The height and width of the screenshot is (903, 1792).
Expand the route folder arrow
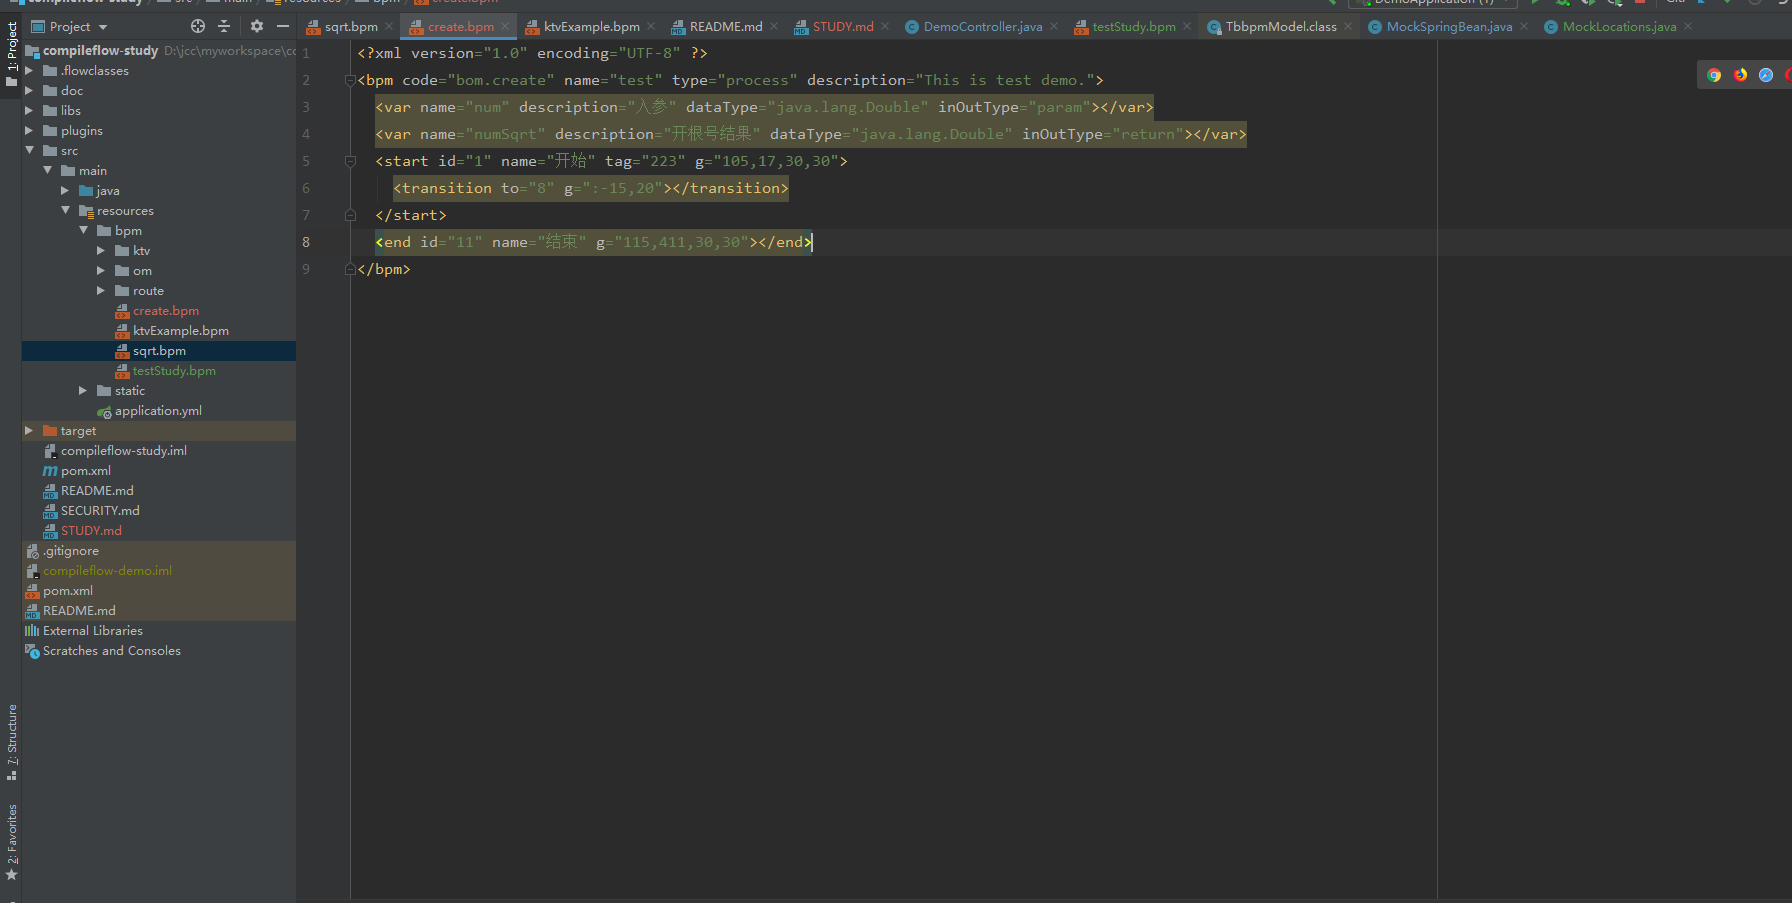coord(101,291)
